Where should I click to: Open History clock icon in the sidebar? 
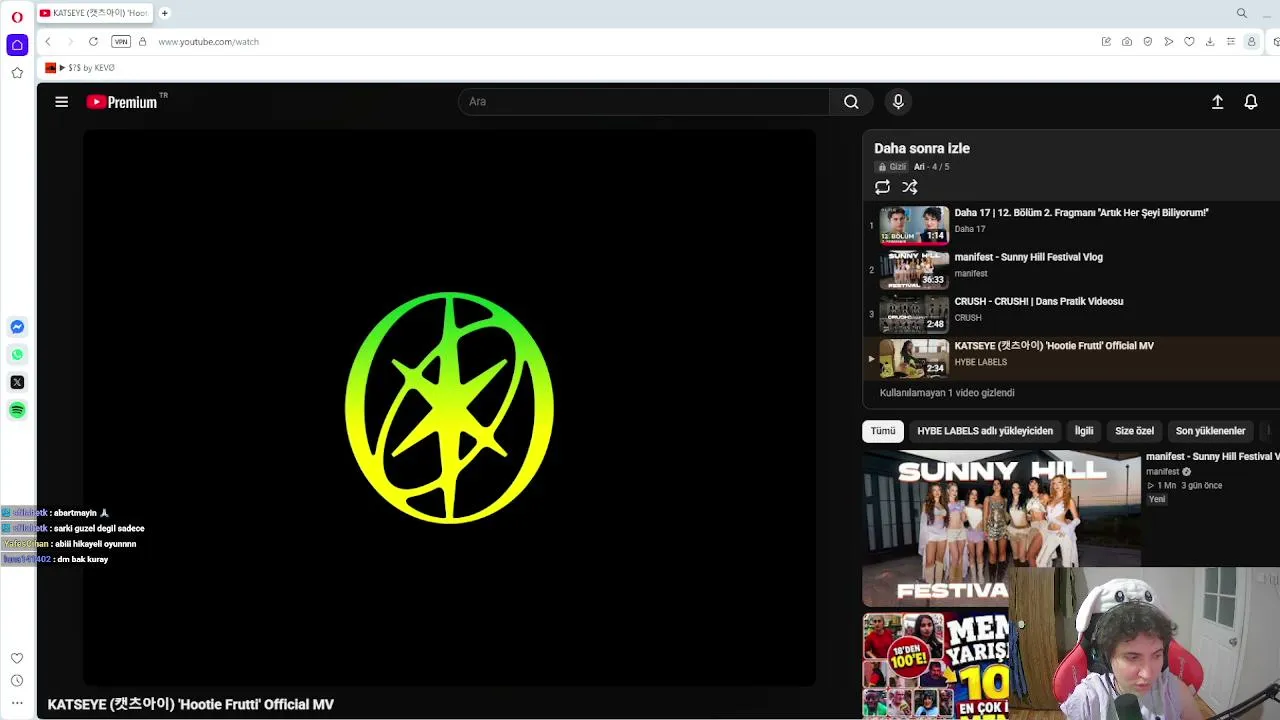[x=17, y=681]
